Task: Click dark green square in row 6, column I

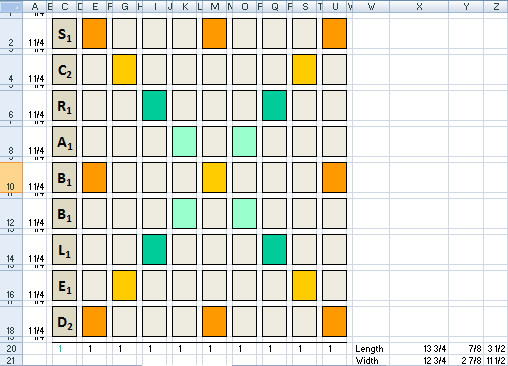Action: (155, 105)
